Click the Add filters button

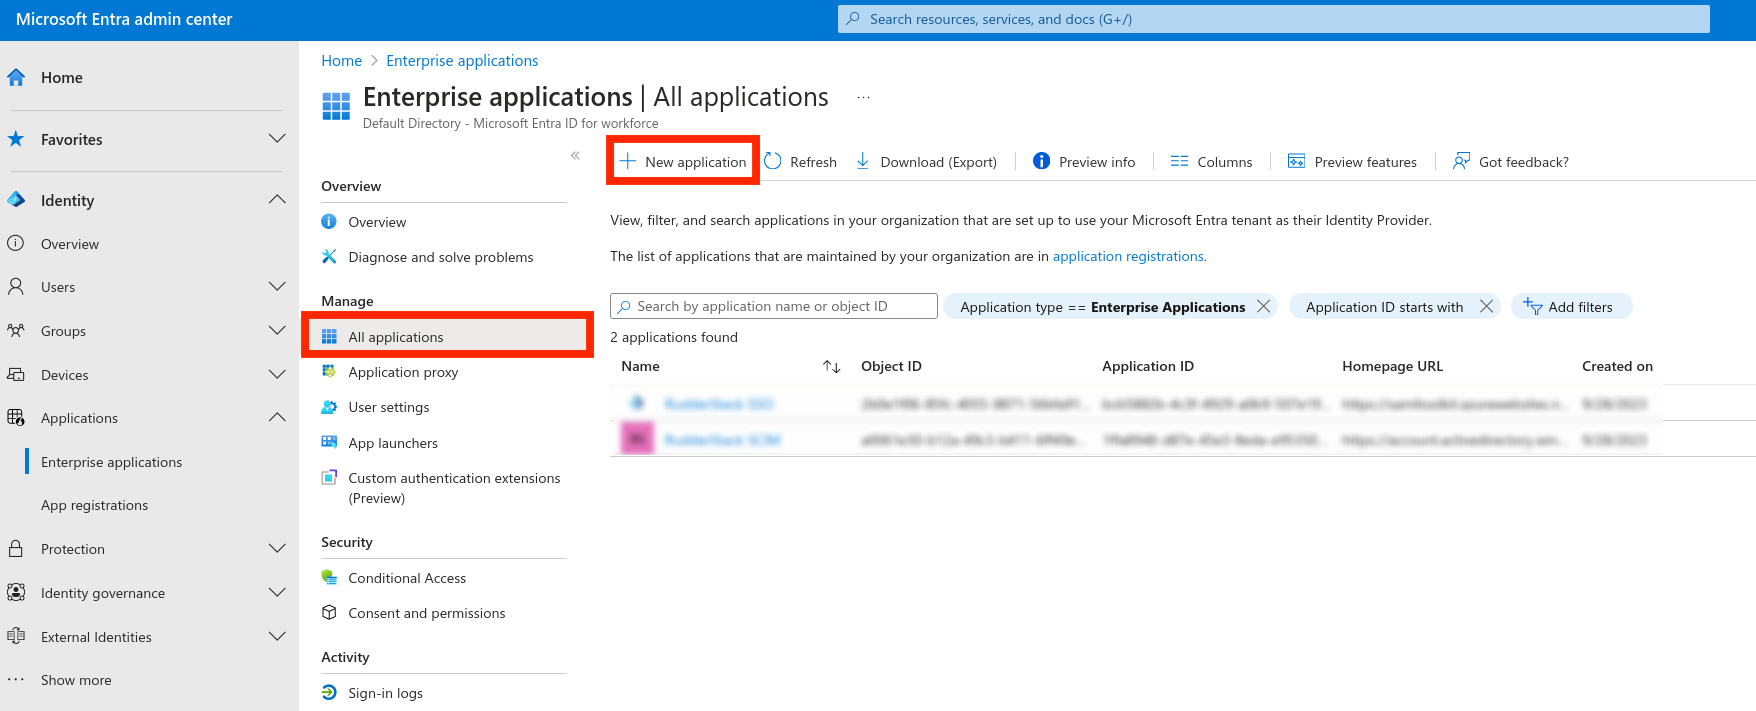click(x=1571, y=307)
